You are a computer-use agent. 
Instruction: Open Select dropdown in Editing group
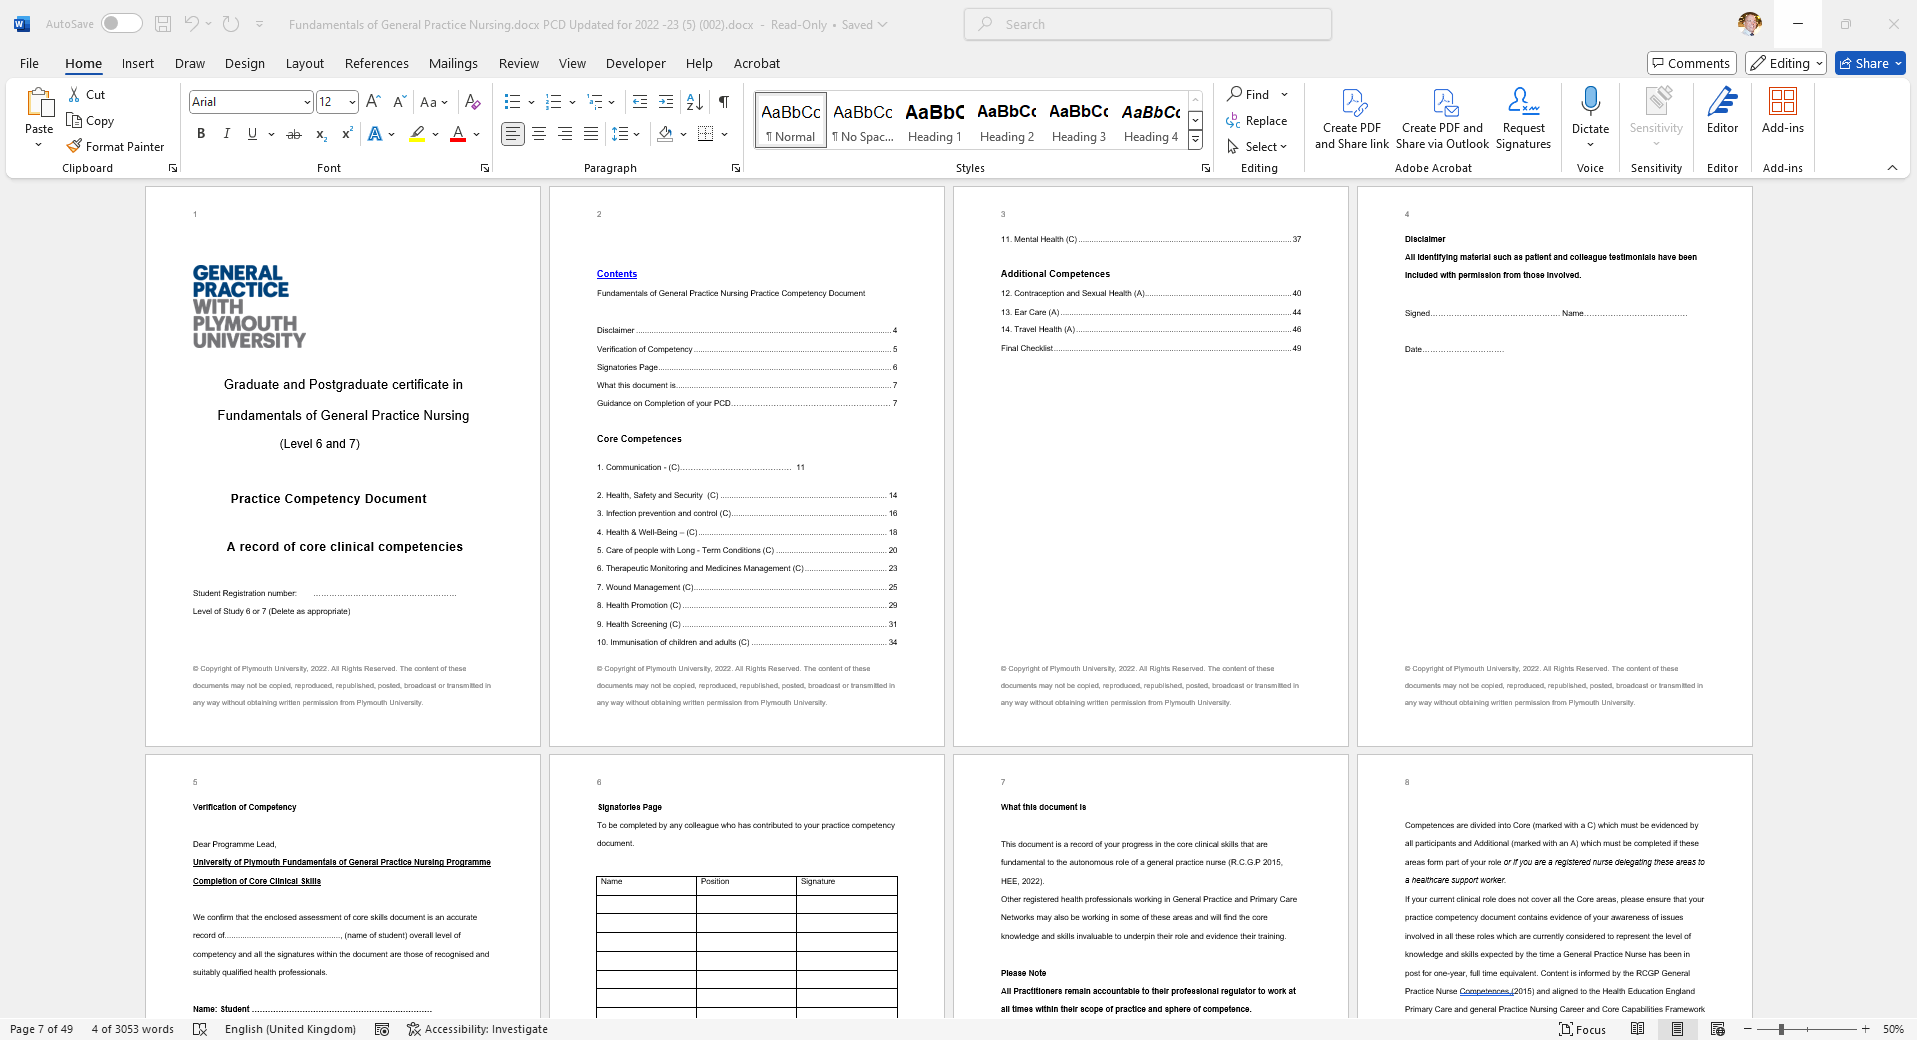[1257, 146]
